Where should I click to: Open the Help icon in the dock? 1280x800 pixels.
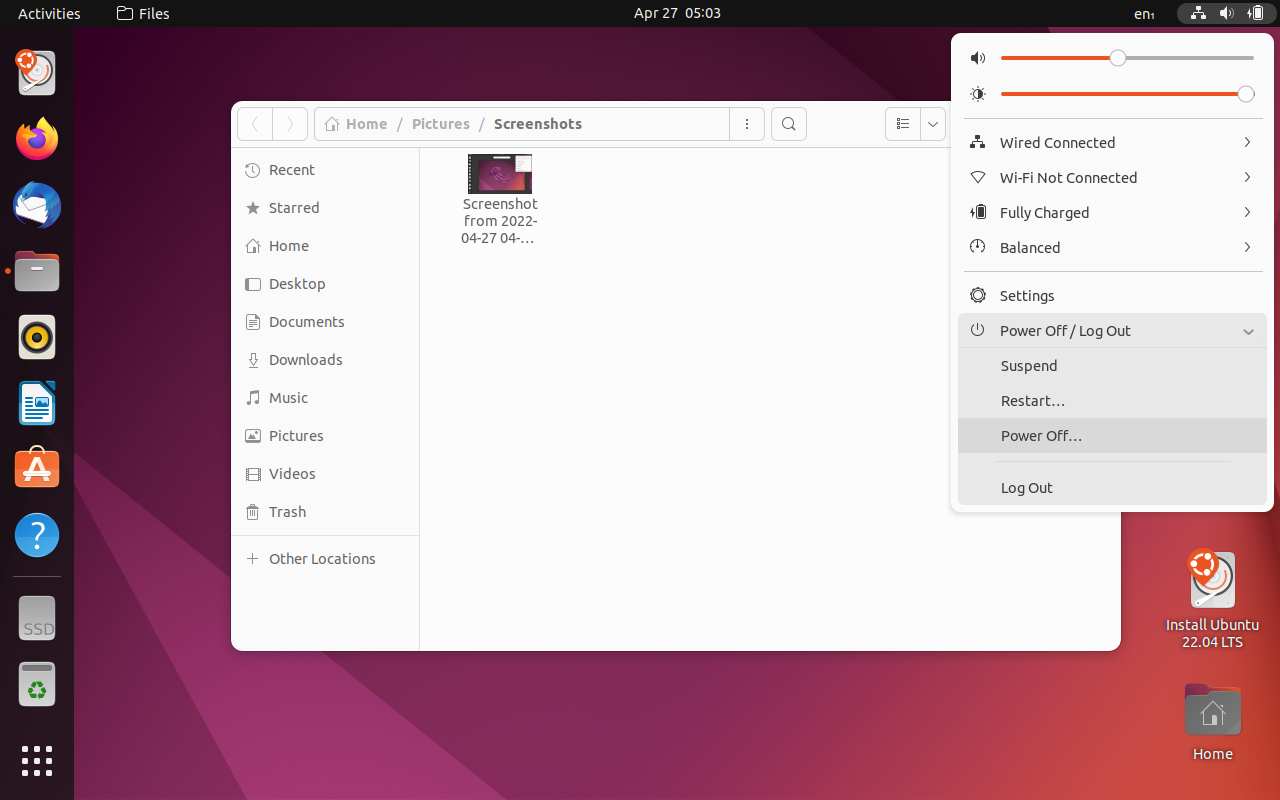(x=37, y=535)
